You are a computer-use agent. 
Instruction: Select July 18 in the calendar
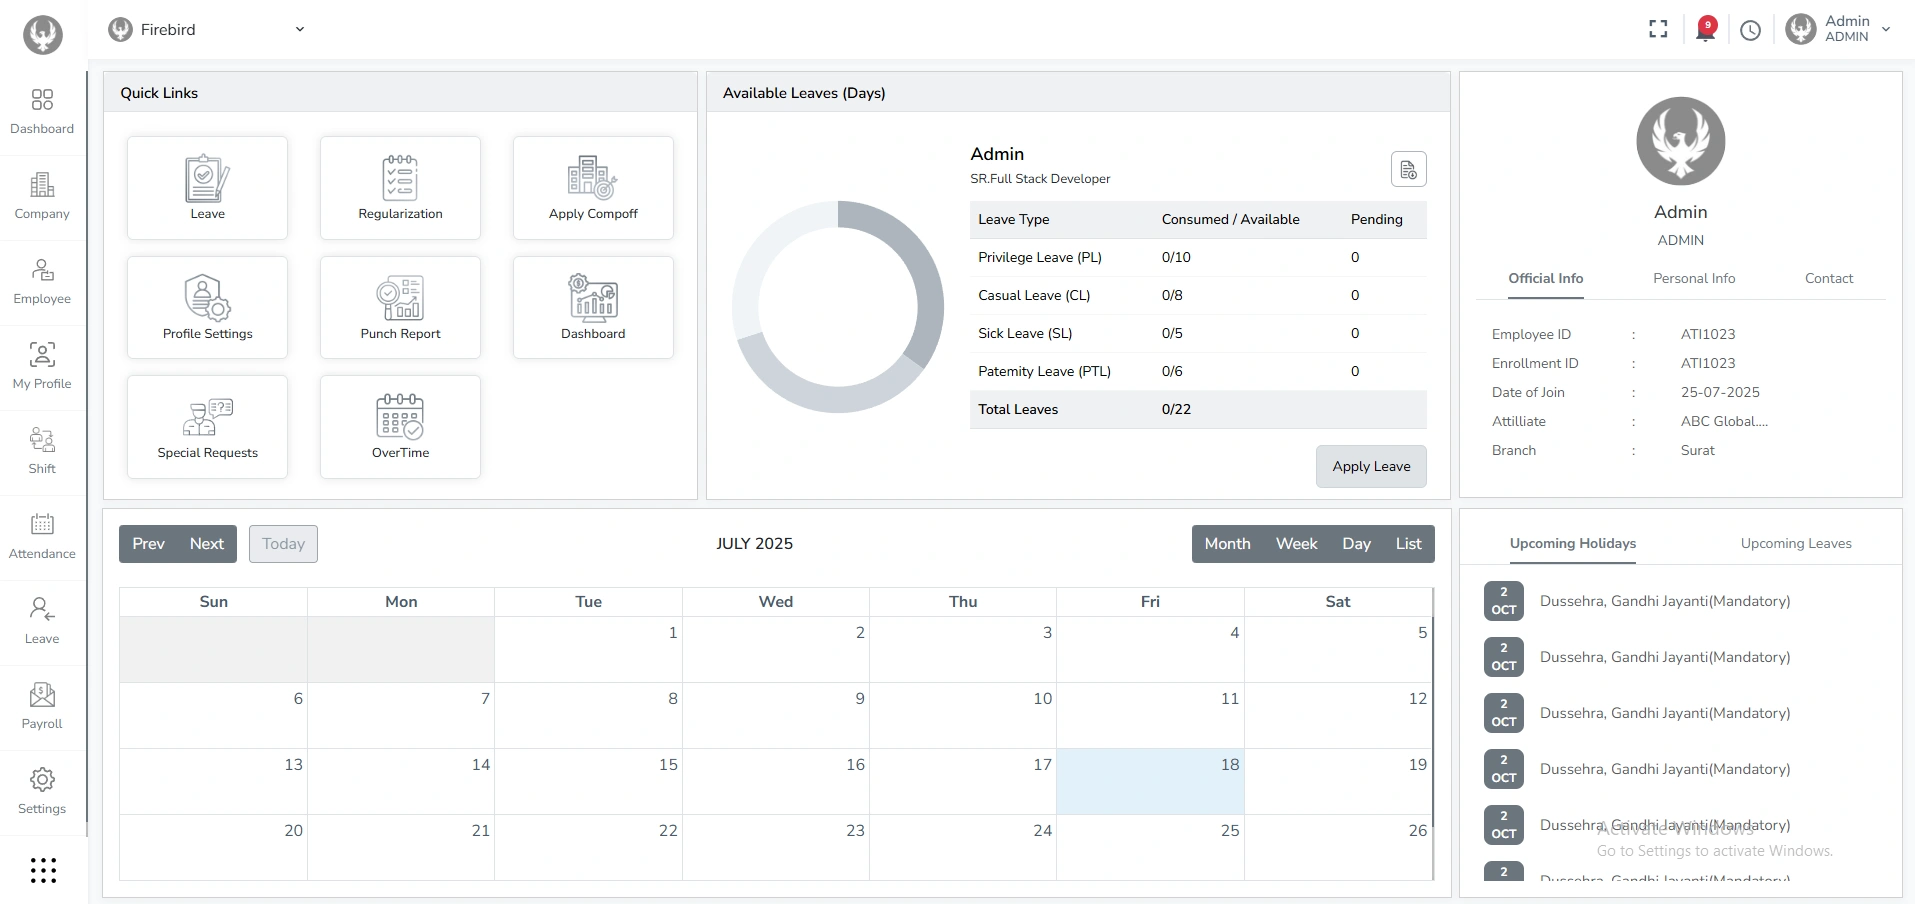point(1150,781)
